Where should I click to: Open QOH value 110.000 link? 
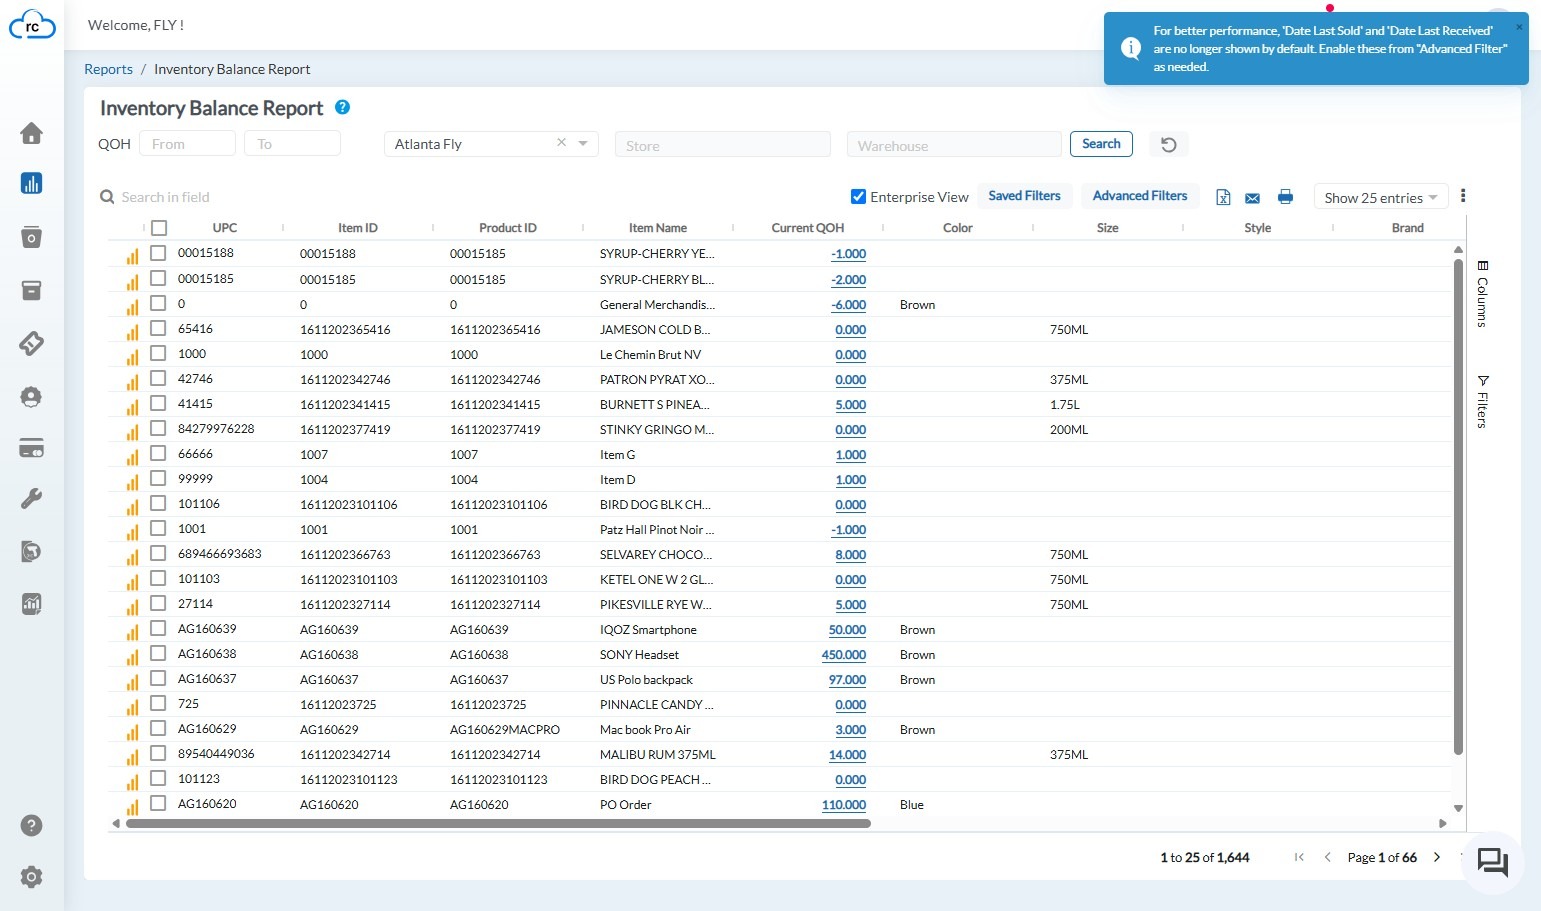point(844,805)
